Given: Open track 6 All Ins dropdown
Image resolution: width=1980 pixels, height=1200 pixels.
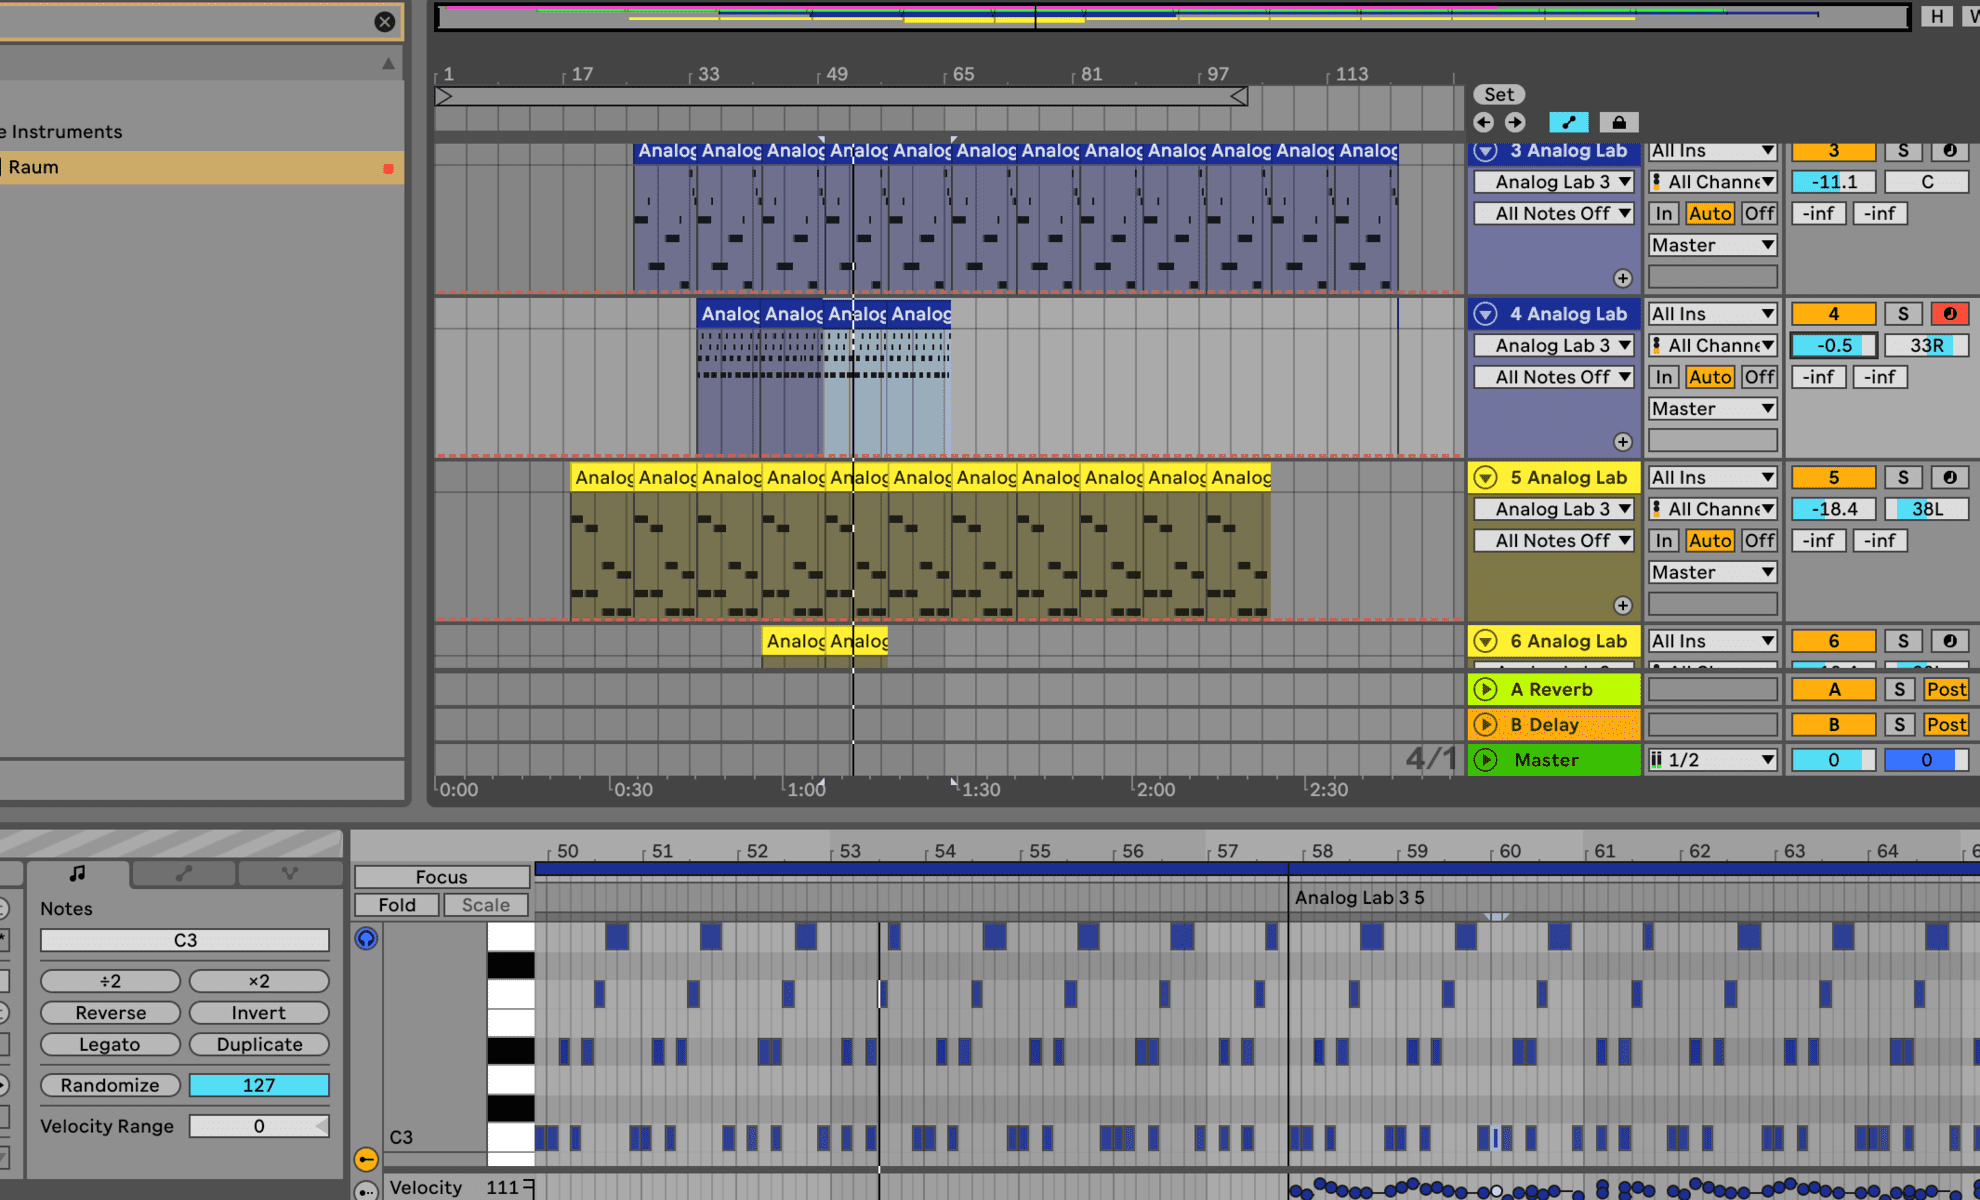Looking at the screenshot, I should click(x=1713, y=641).
